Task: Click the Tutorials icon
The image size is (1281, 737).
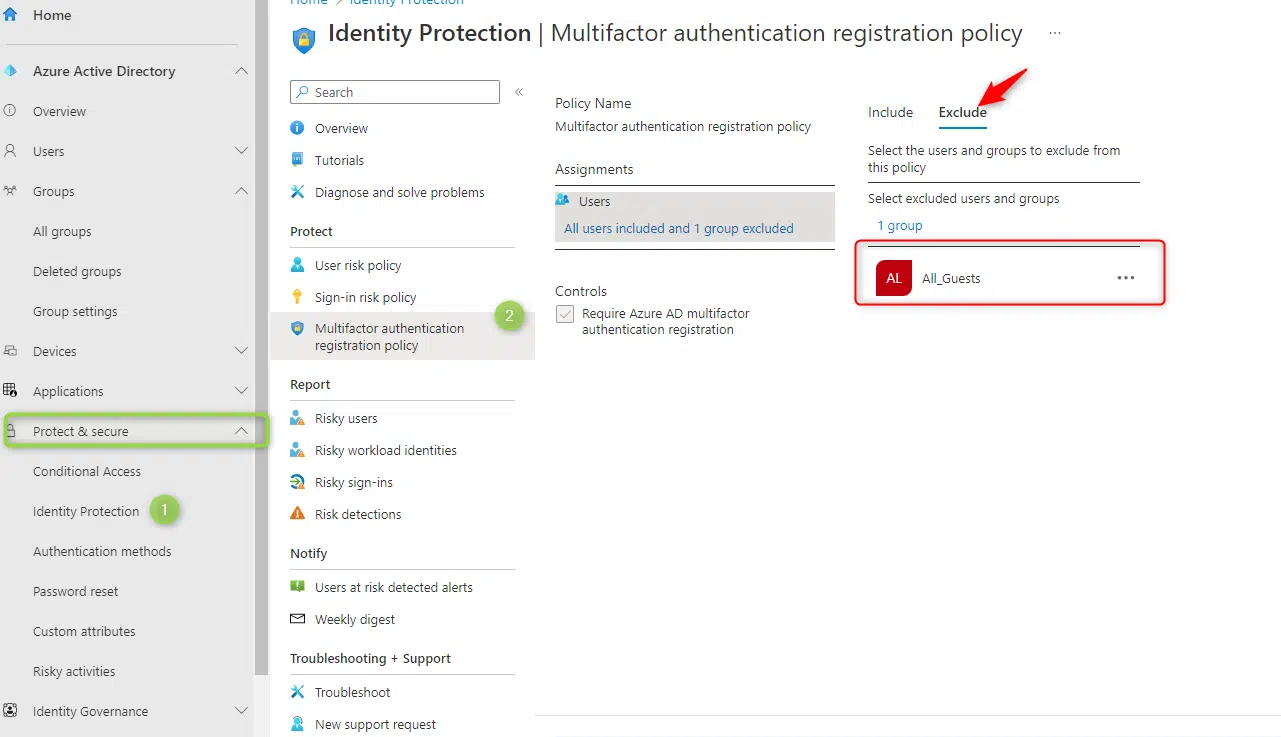Action: [297, 160]
